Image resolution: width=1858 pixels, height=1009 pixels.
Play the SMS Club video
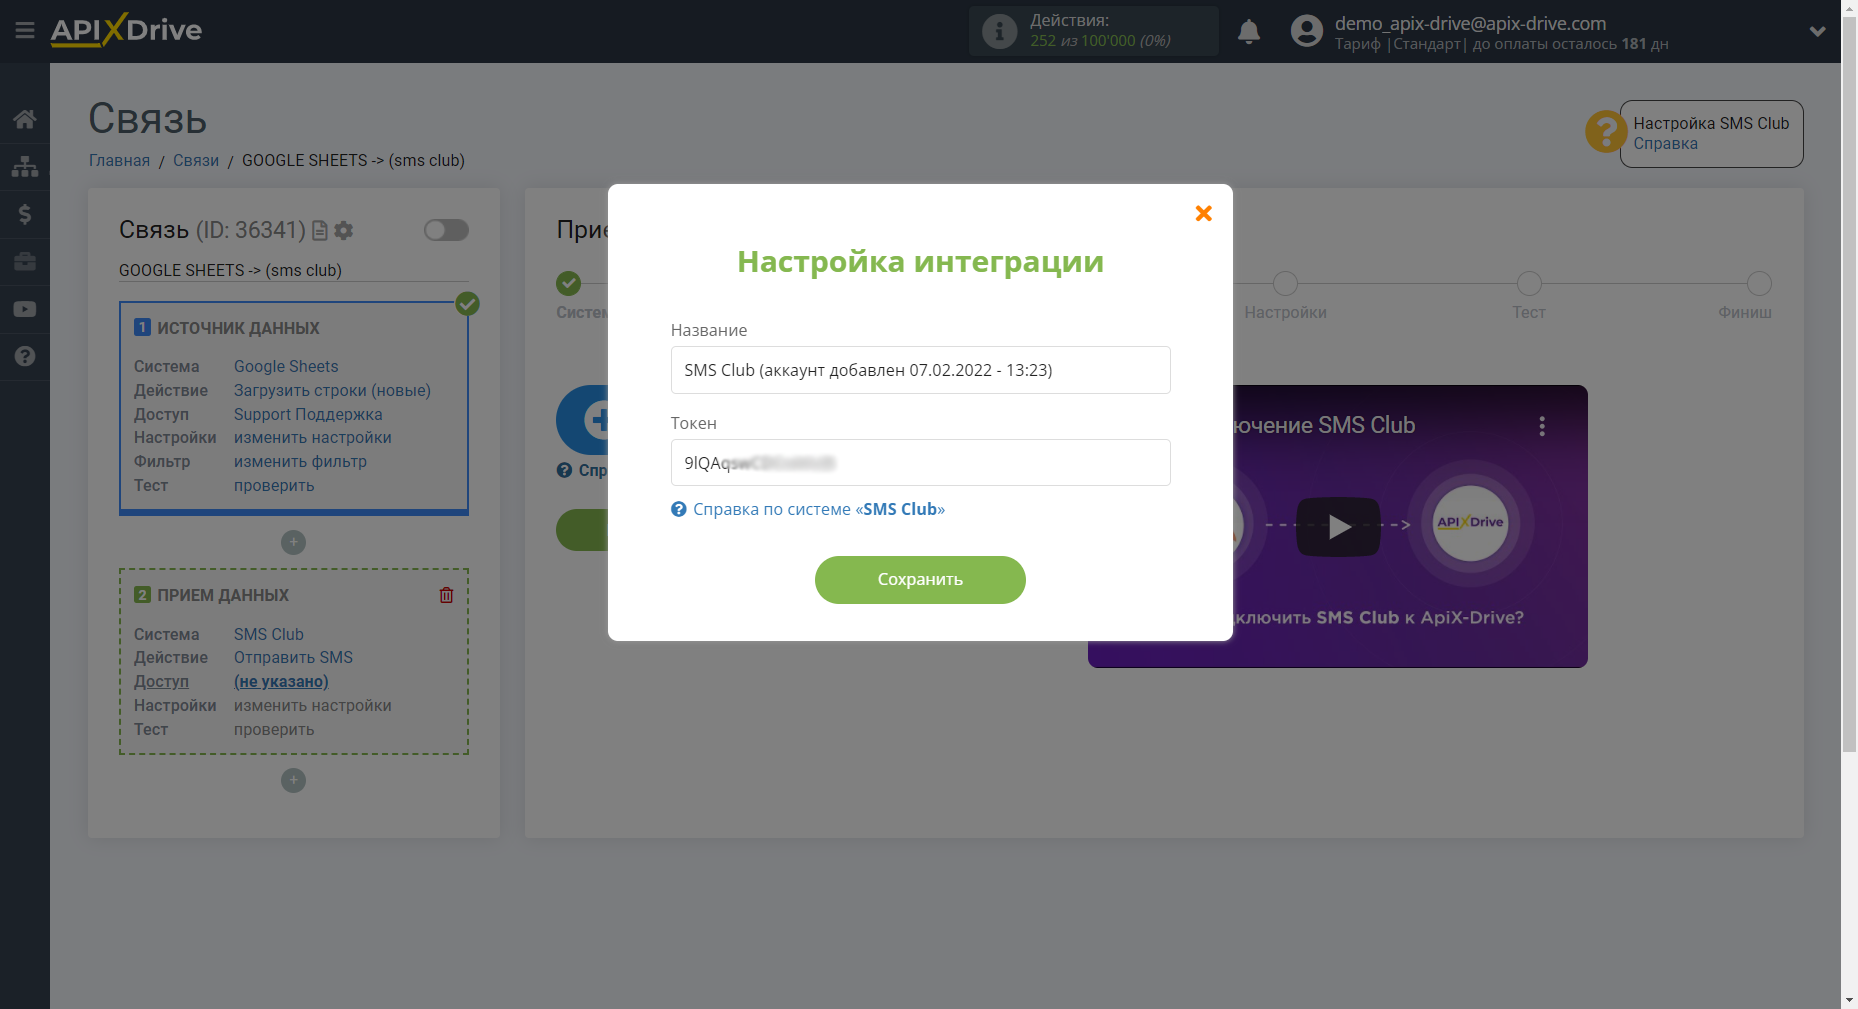1338,527
